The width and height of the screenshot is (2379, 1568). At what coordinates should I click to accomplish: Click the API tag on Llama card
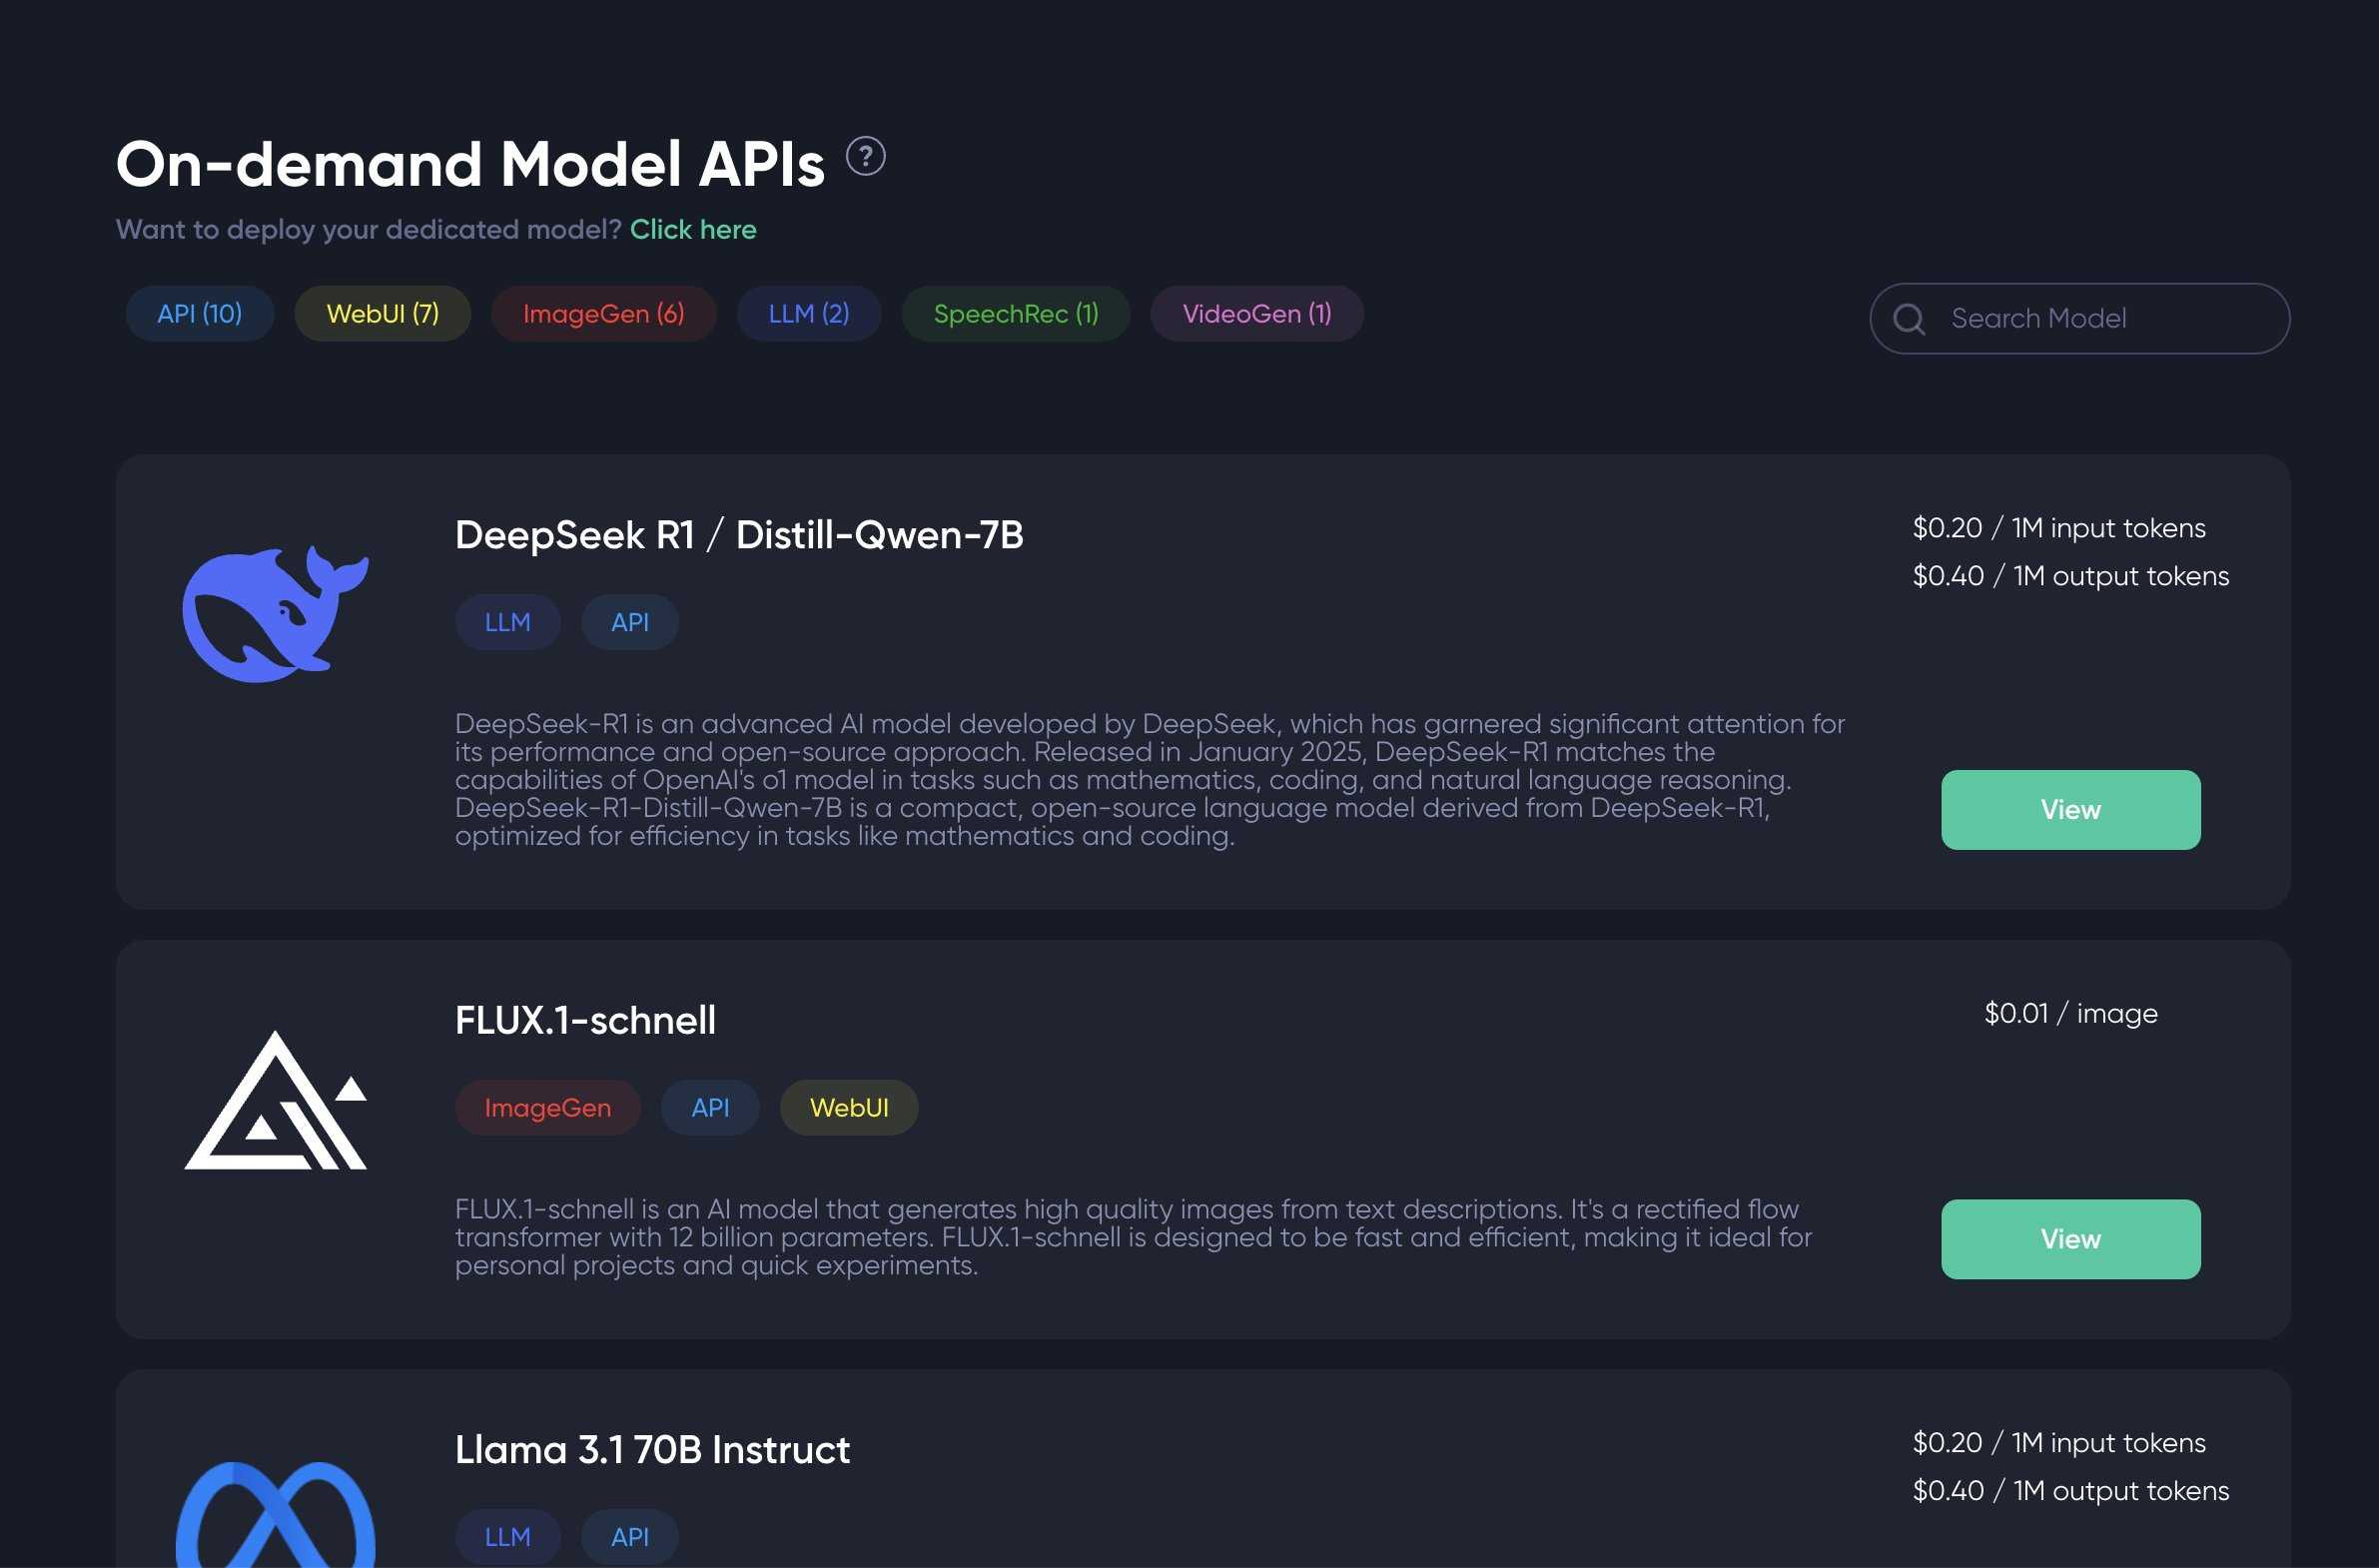(x=630, y=1537)
